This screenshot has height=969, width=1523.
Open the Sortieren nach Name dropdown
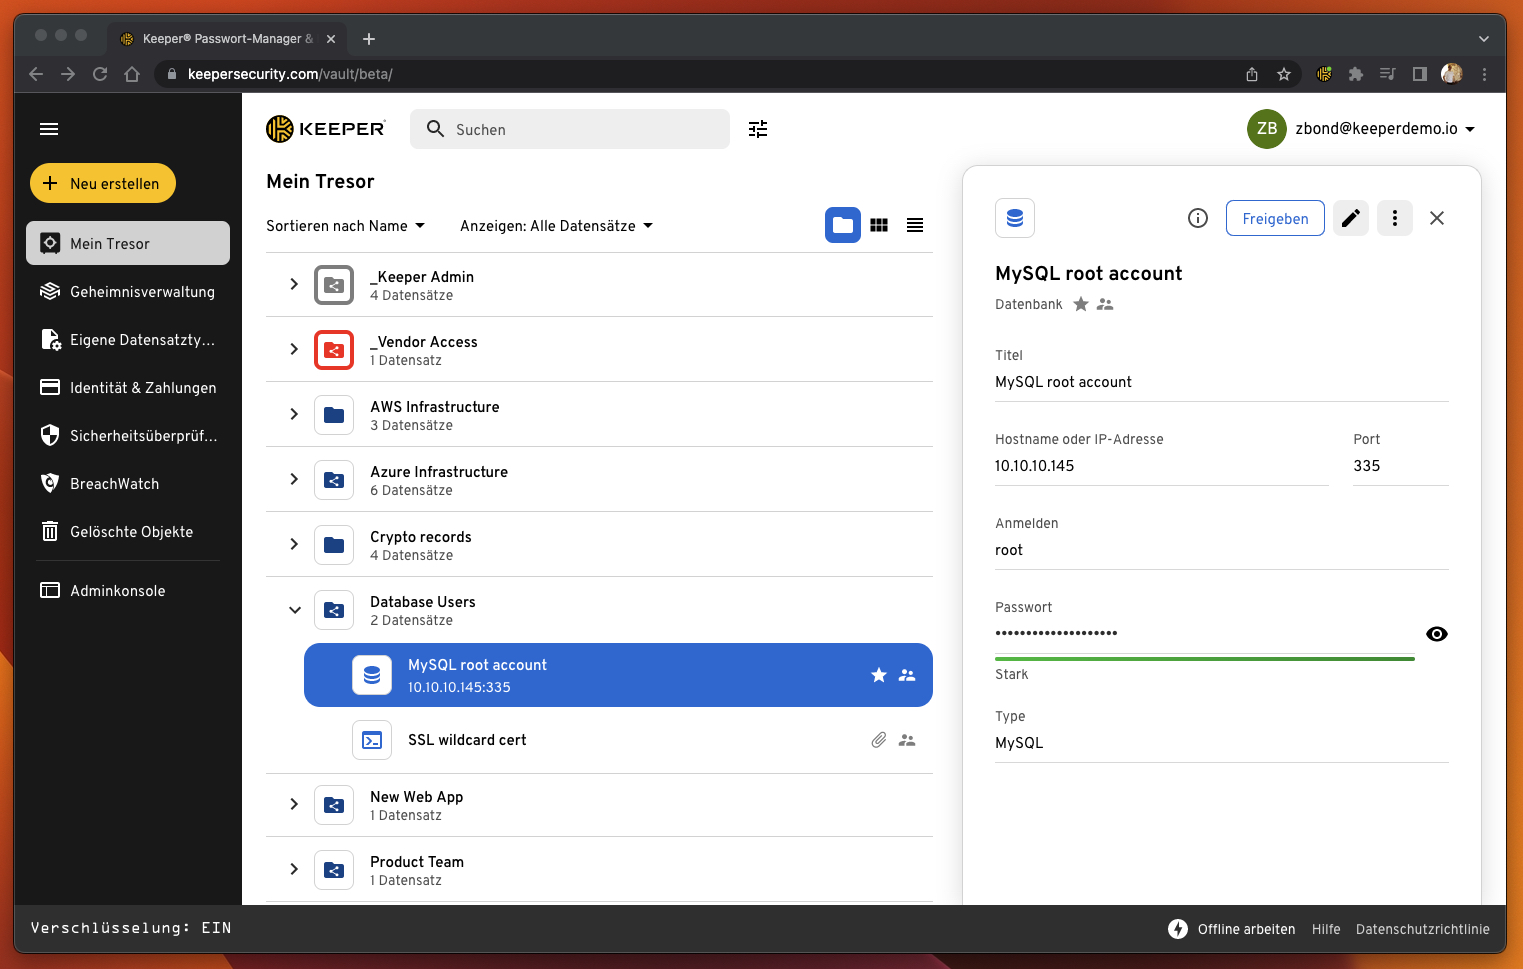click(346, 226)
